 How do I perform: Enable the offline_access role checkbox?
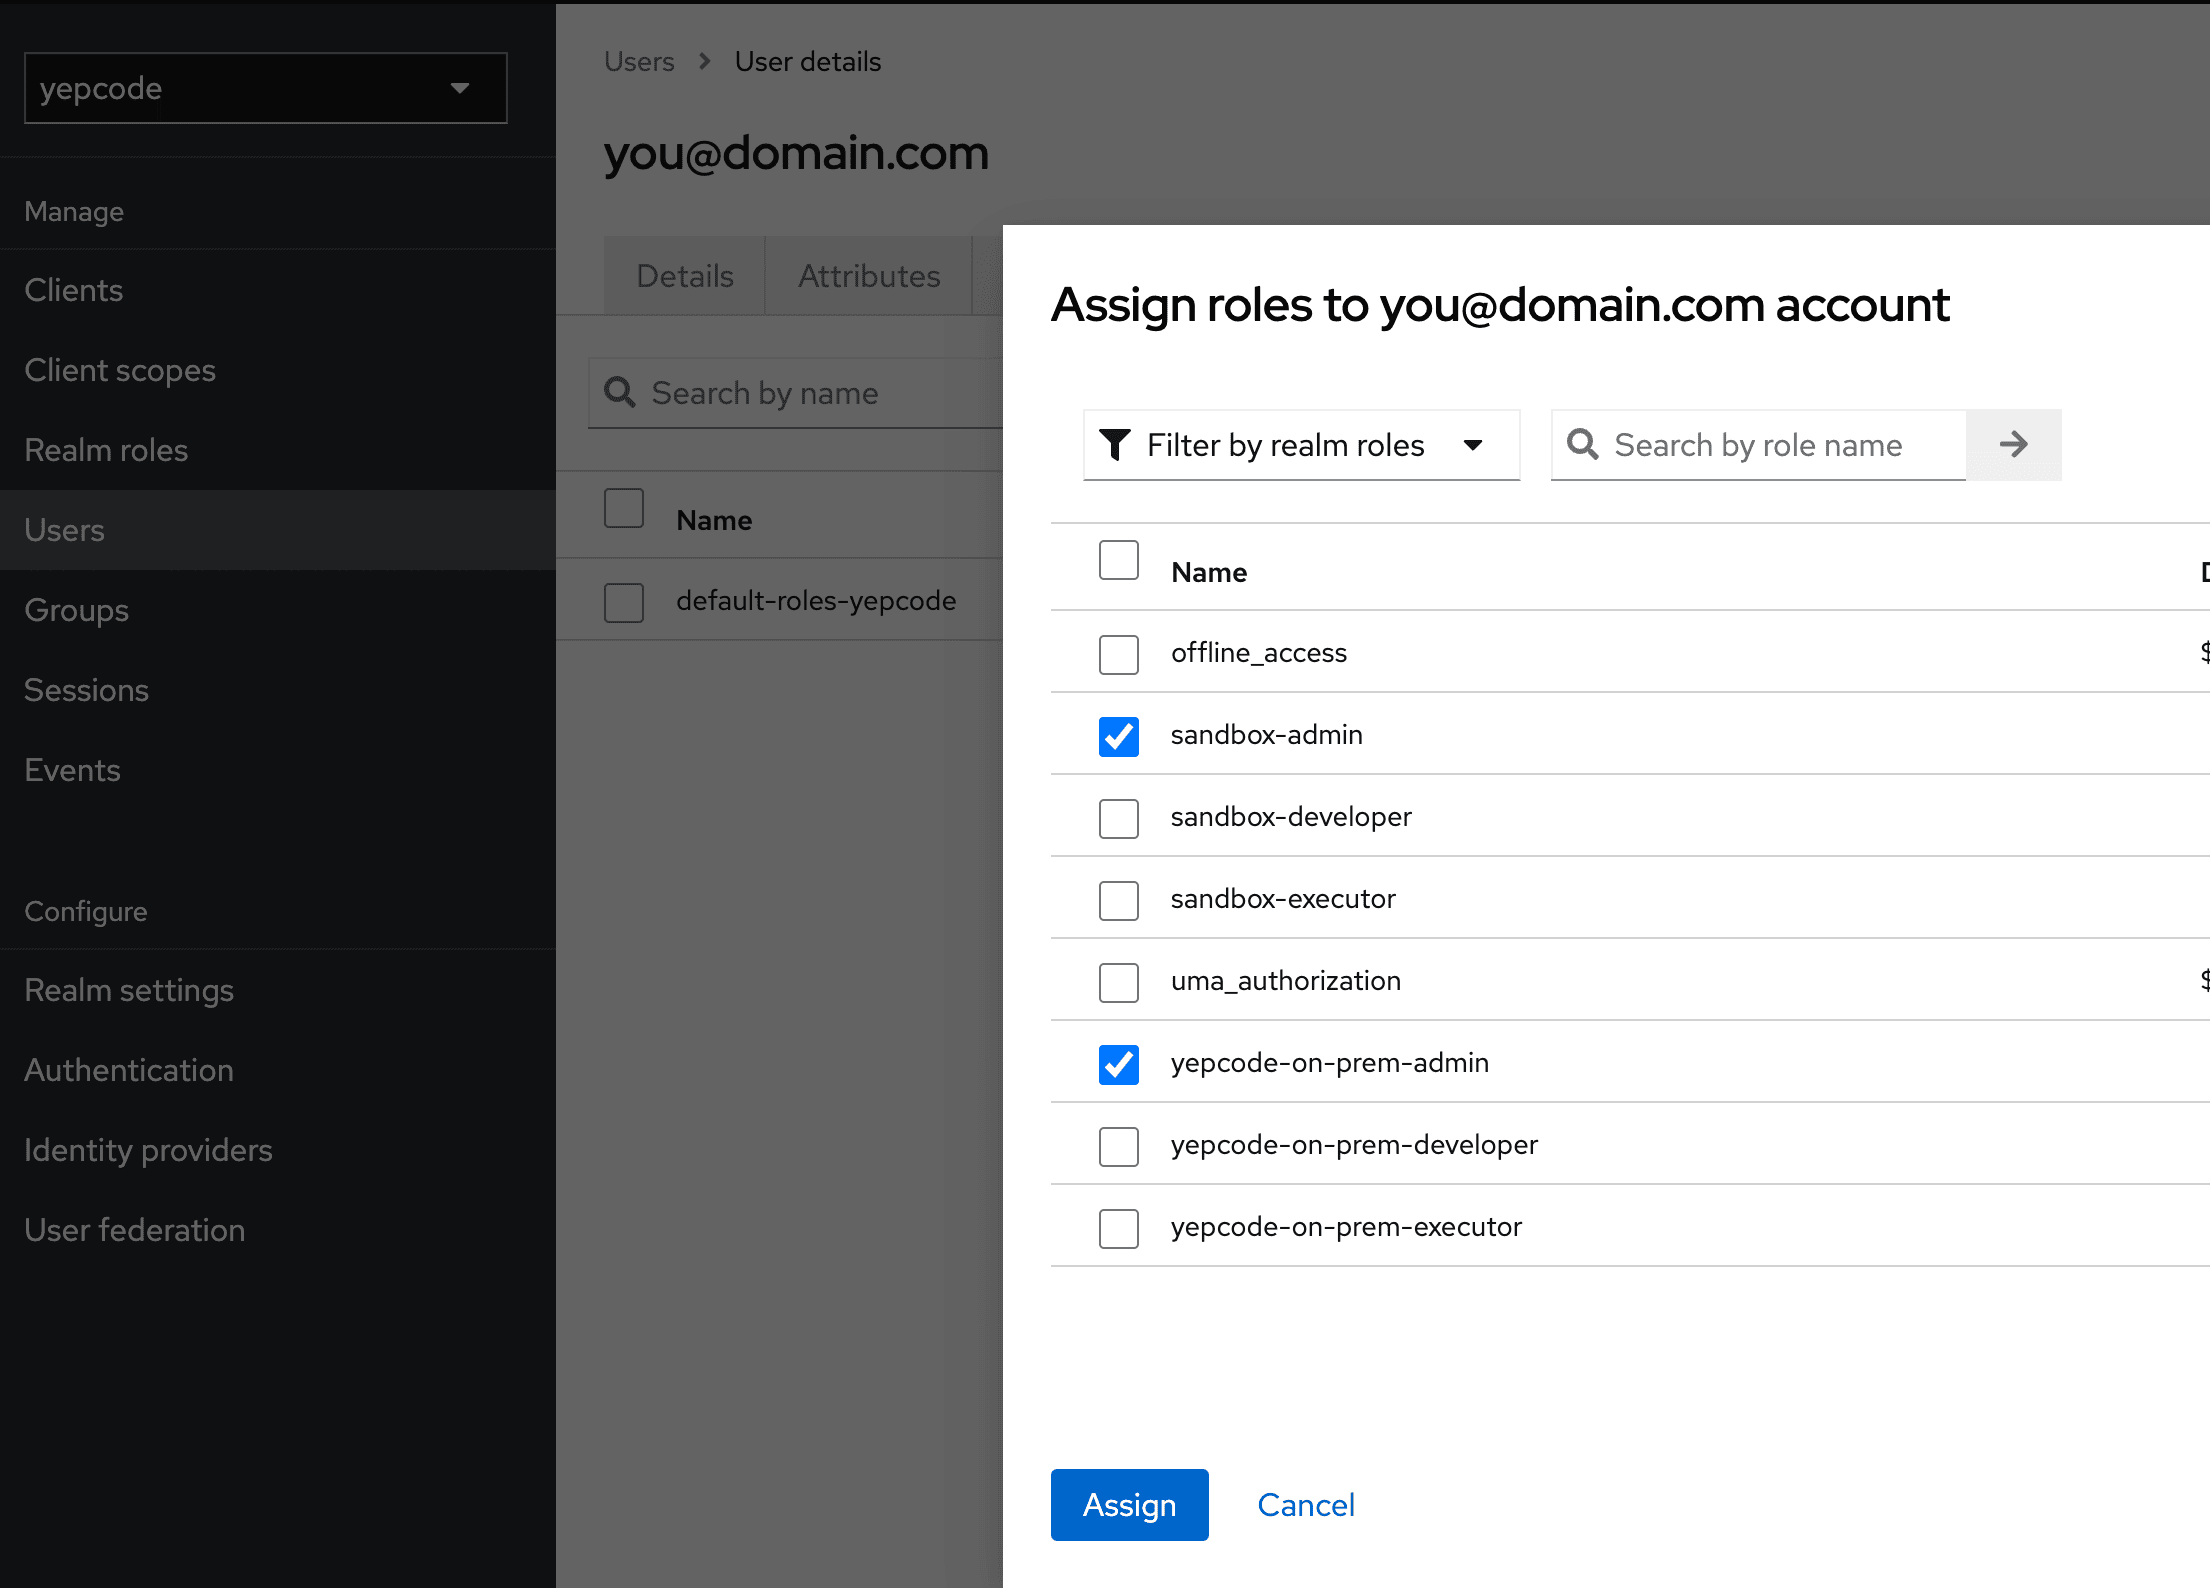point(1118,654)
